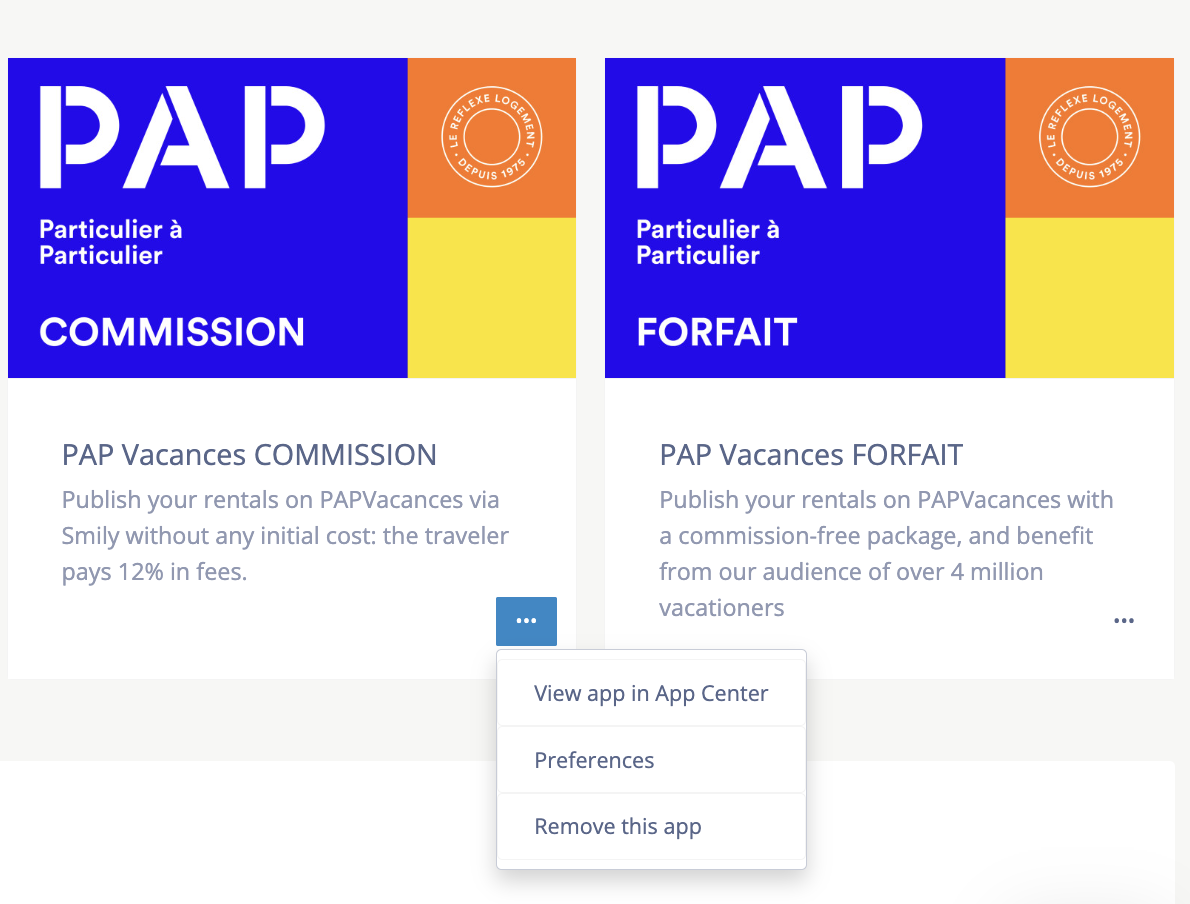Click the circular Depuis 1975 badge on FORFAIT banner
This screenshot has height=904, width=1190.
pos(1089,137)
